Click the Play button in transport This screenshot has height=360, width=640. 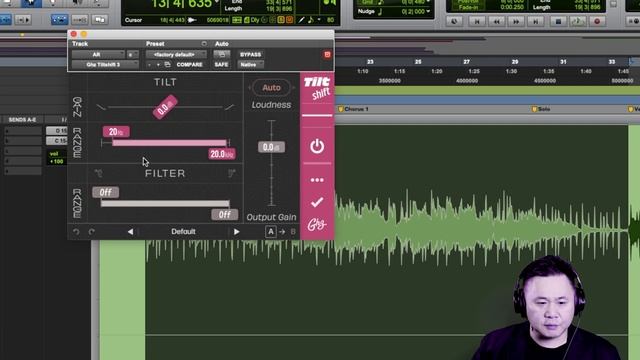[578, 21]
